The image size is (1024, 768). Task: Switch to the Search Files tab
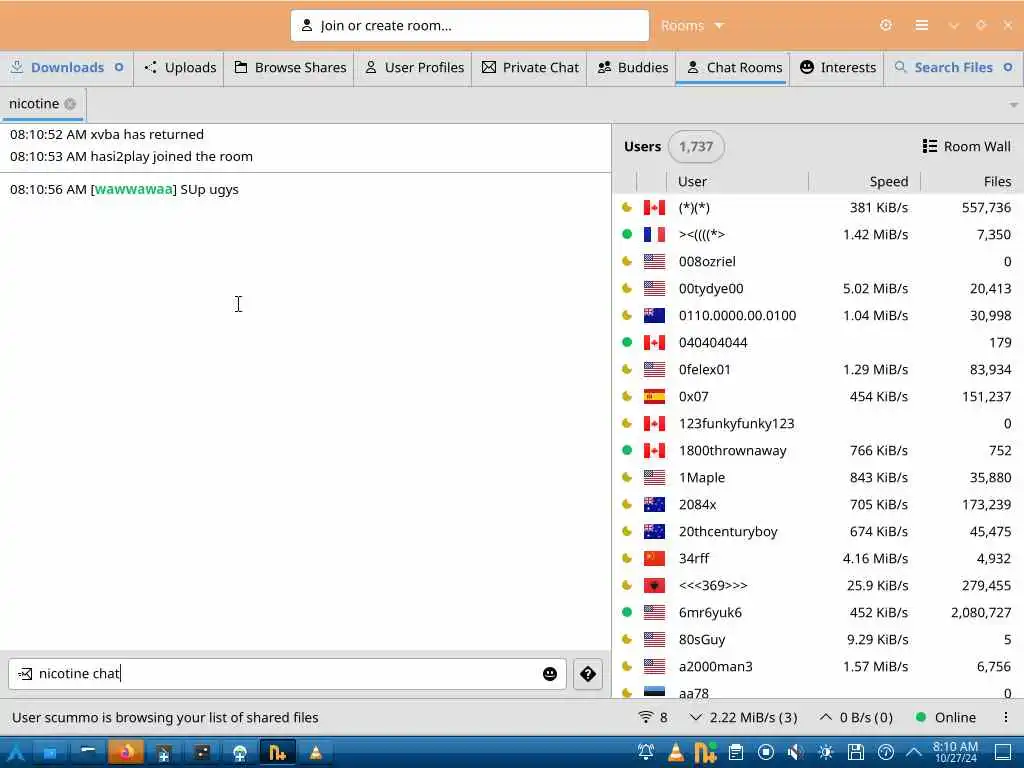(x=953, y=68)
